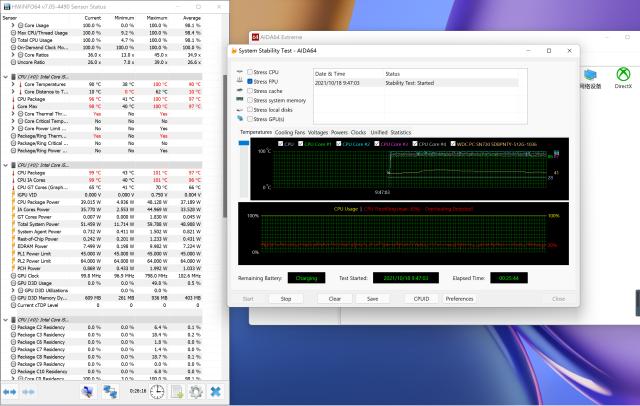This screenshot has height=406, width=640.
Task: Select the Temperatures tab
Action: [256, 132]
